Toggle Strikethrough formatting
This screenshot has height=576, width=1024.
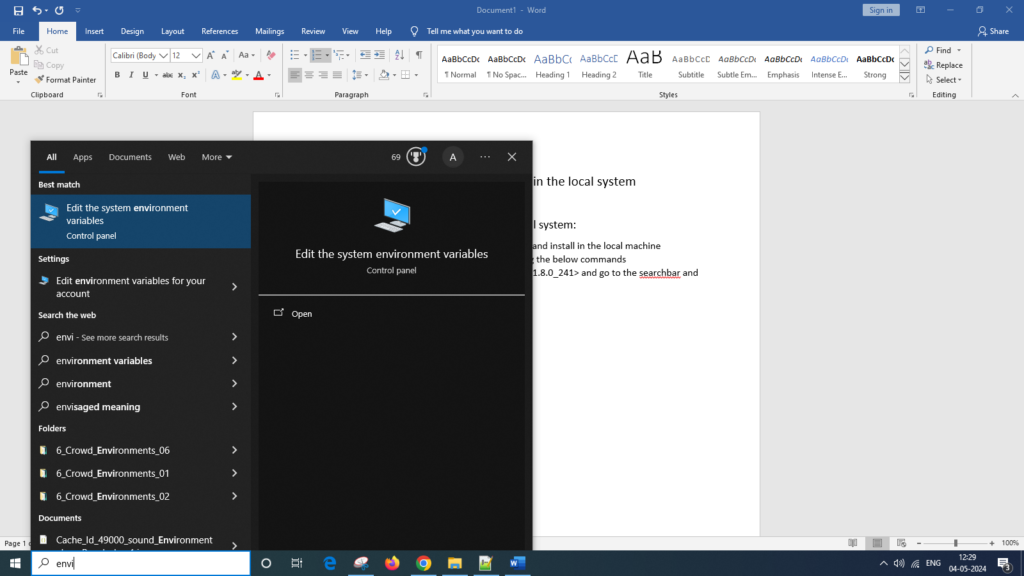pyautogui.click(x=167, y=75)
